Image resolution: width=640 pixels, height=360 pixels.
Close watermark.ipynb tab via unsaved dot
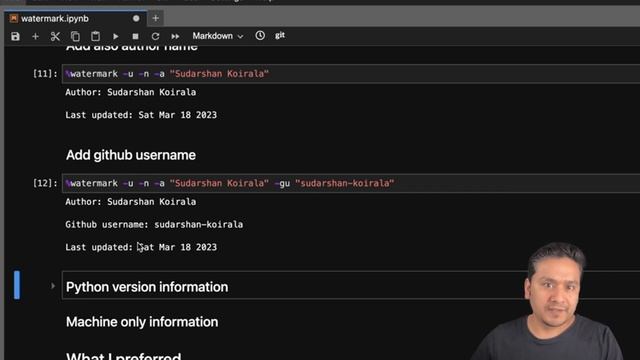[136, 18]
